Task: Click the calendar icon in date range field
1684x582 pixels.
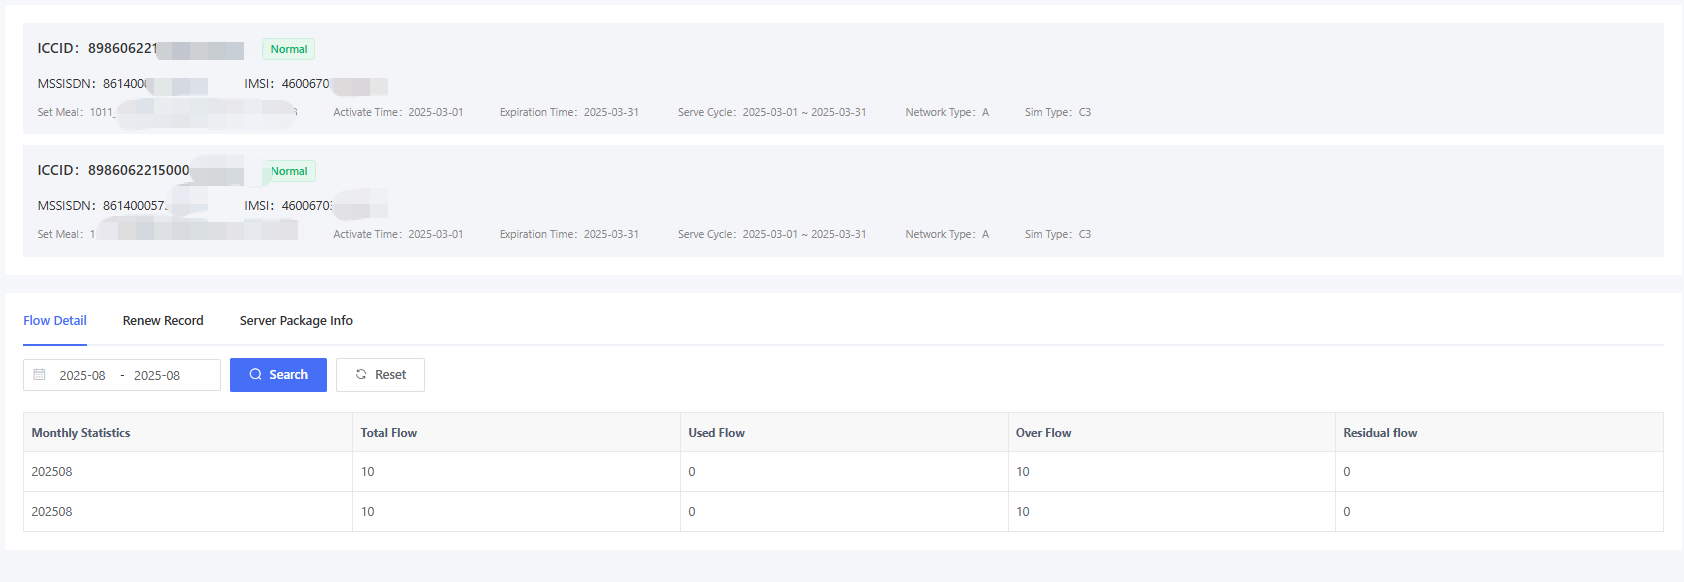Action: (x=40, y=375)
